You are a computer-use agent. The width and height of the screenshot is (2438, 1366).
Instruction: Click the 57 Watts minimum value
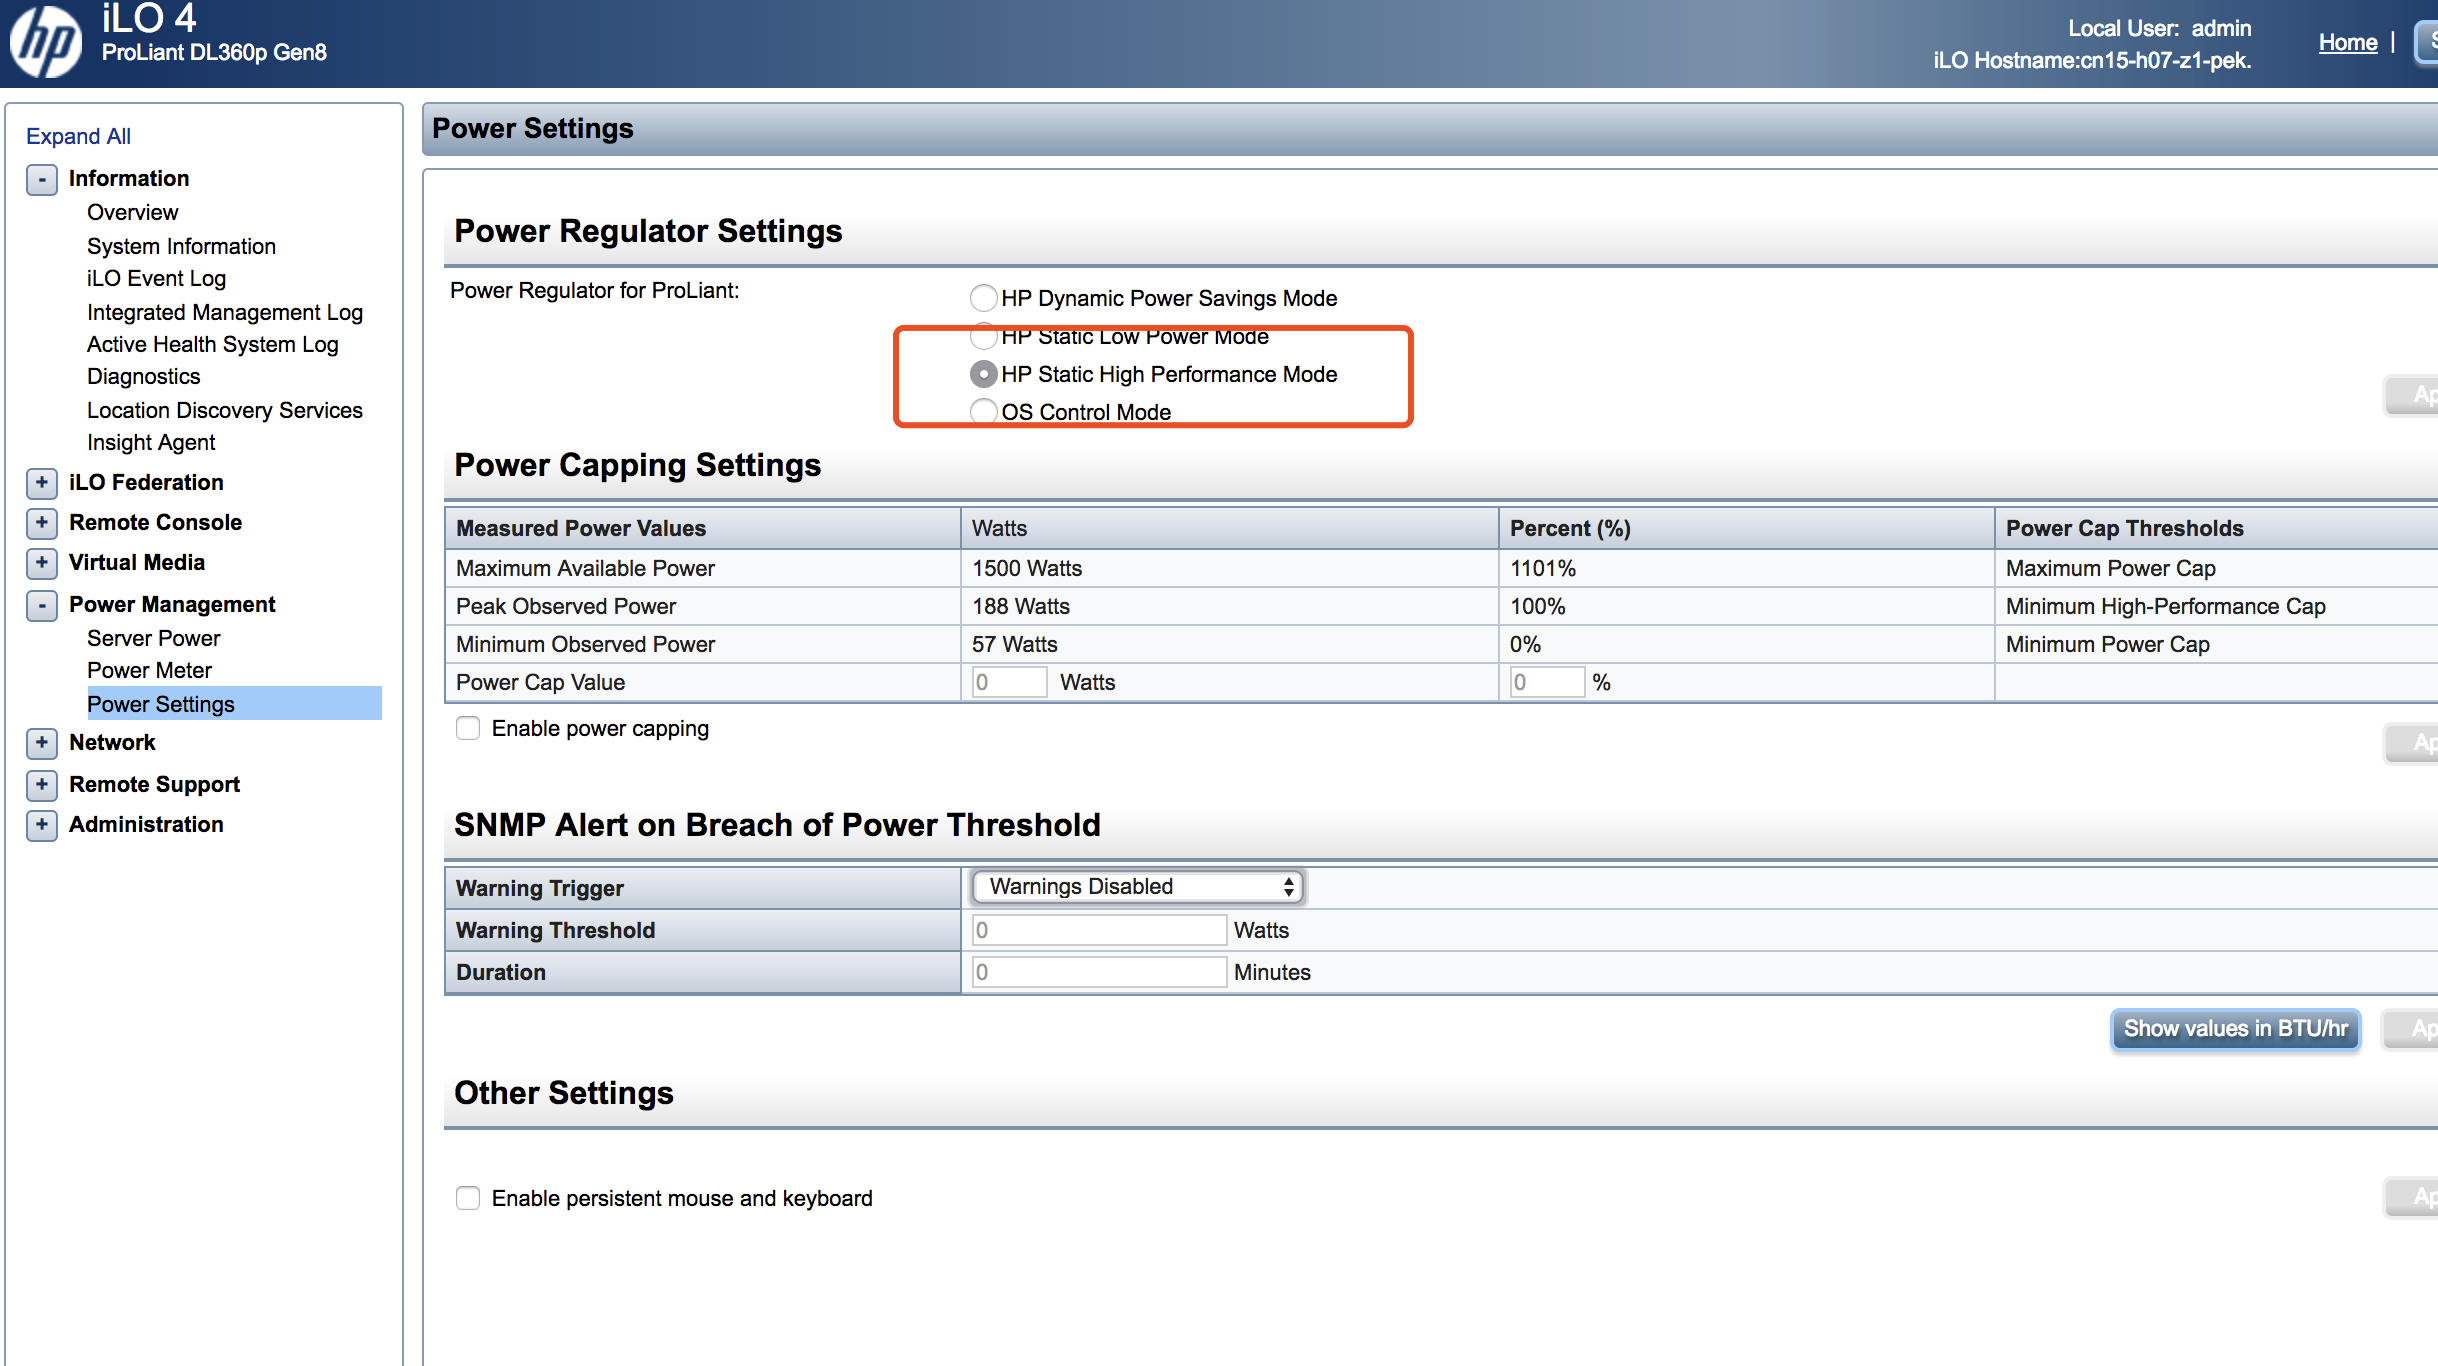tap(1015, 644)
